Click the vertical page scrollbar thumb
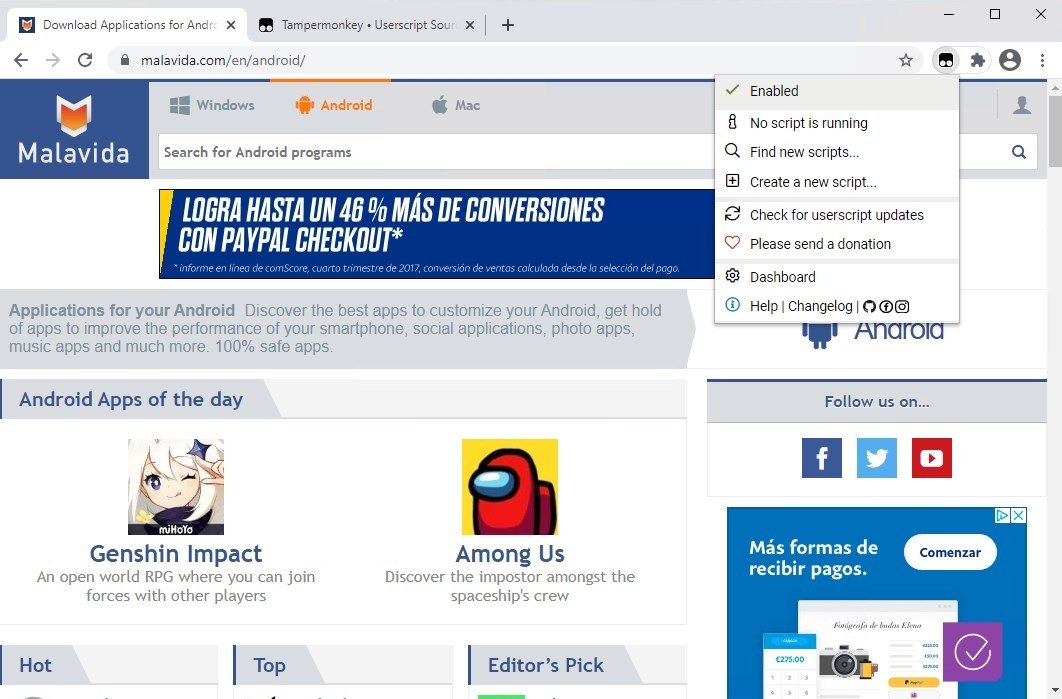 pyautogui.click(x=1055, y=131)
